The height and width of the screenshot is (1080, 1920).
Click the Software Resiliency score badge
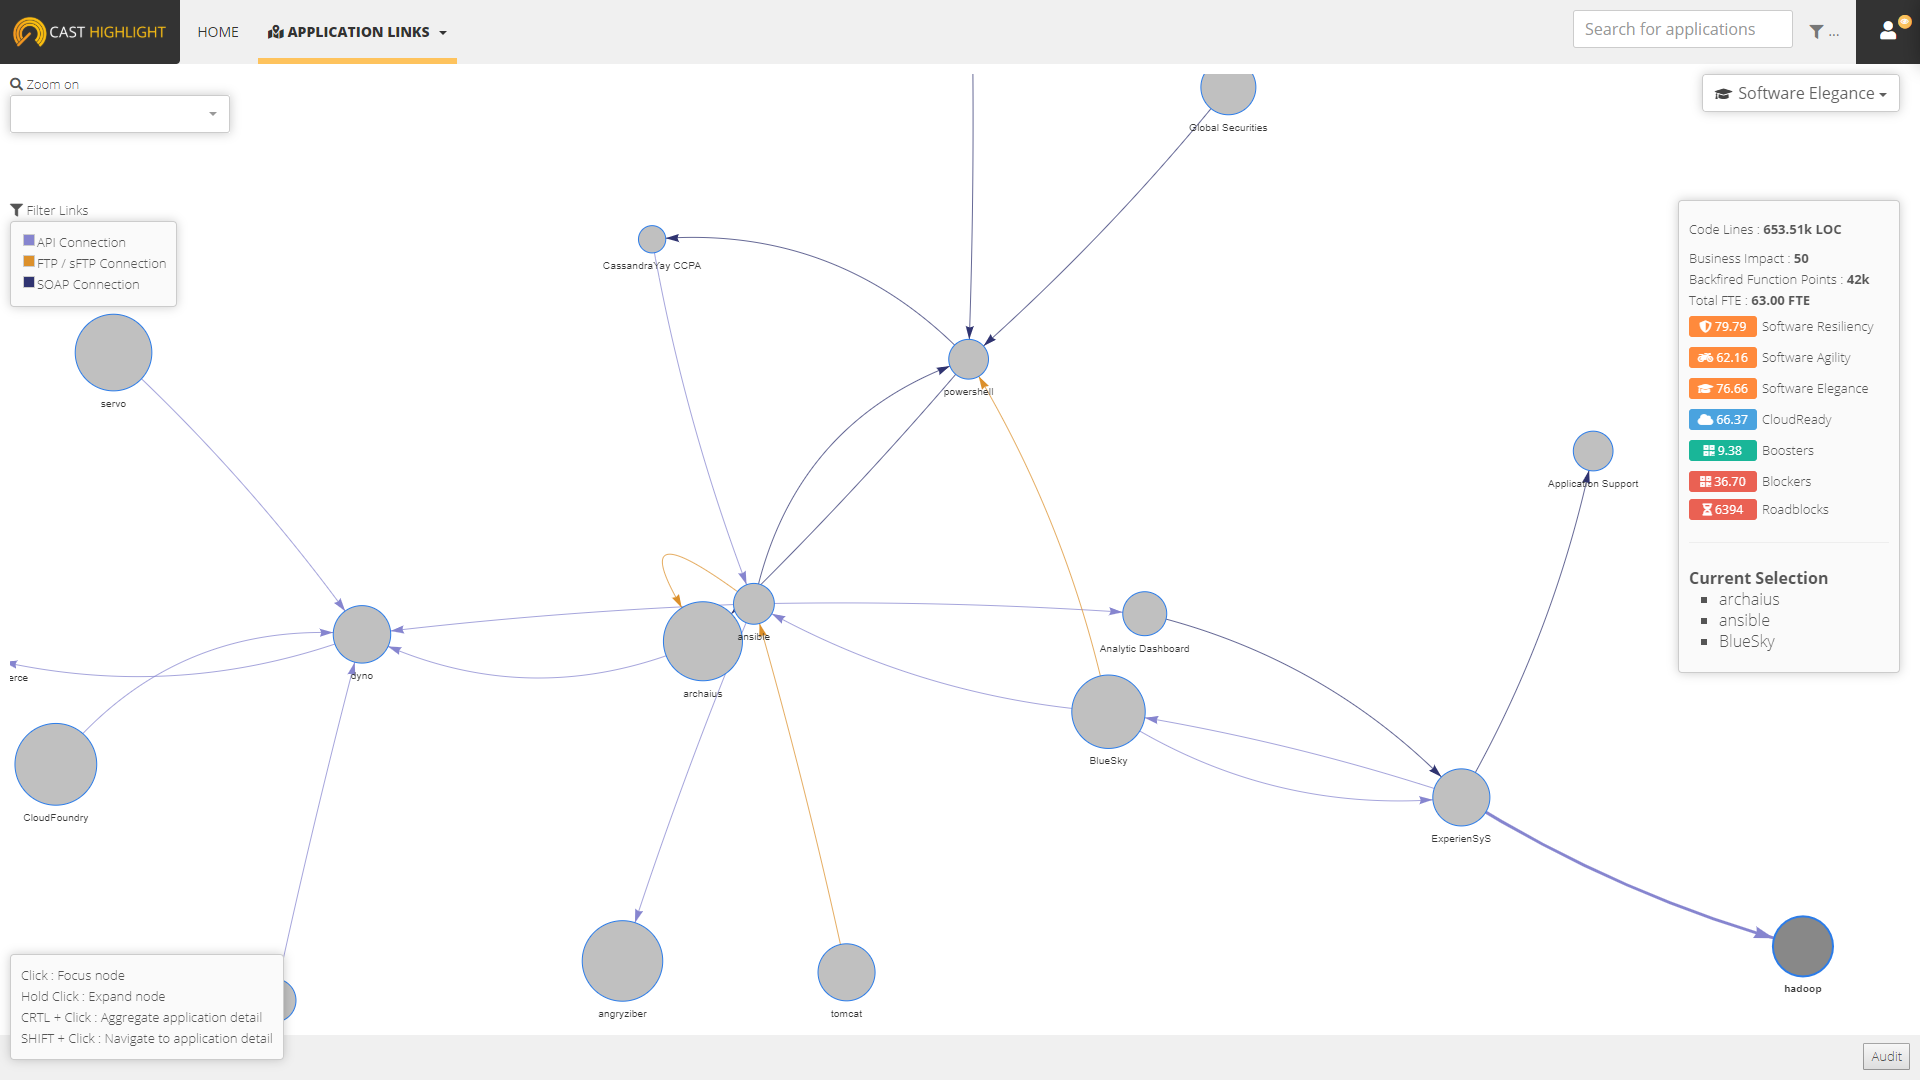coord(1721,326)
